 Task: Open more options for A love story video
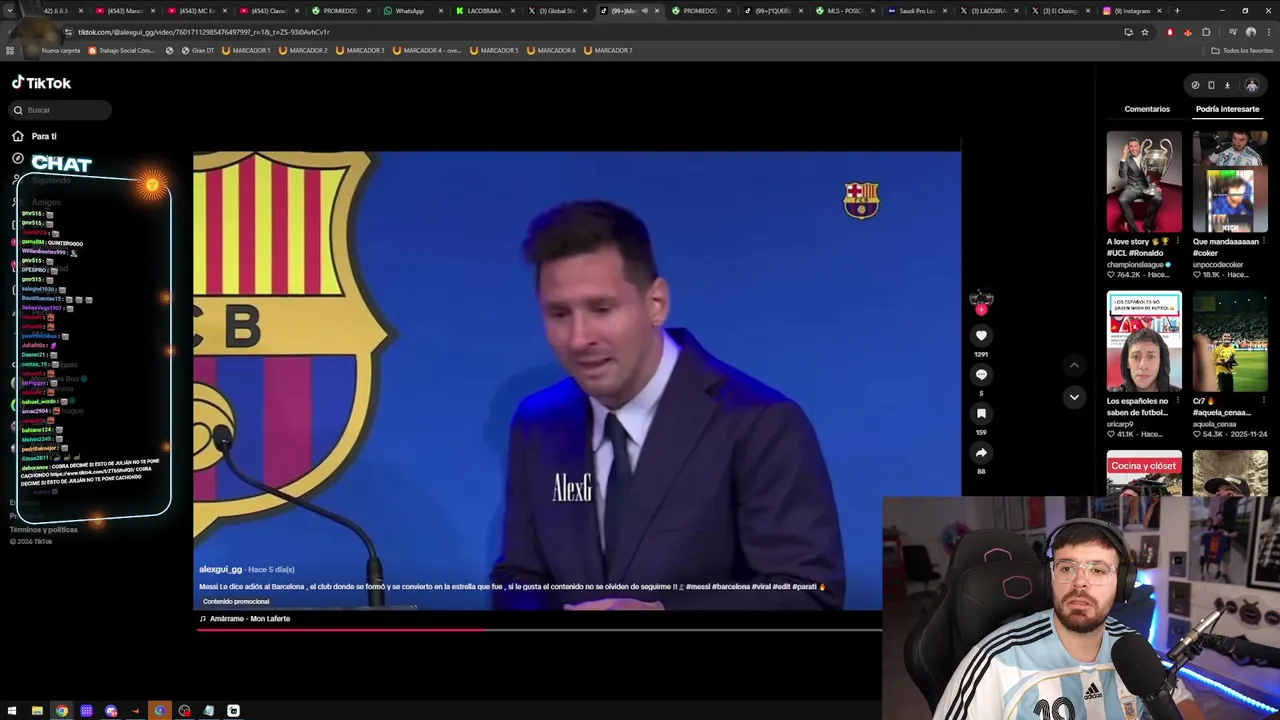pos(1178,241)
